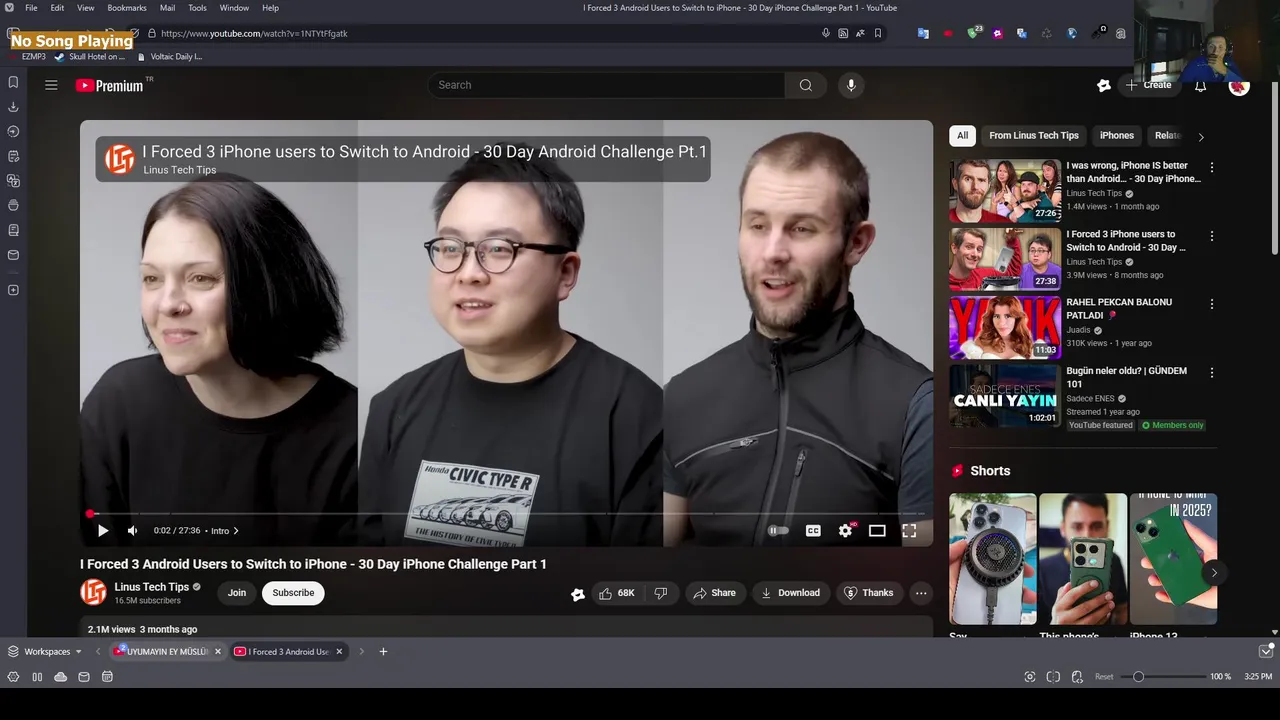This screenshot has height=720, width=1280.
Task: Open the Window menu
Action: point(234,8)
